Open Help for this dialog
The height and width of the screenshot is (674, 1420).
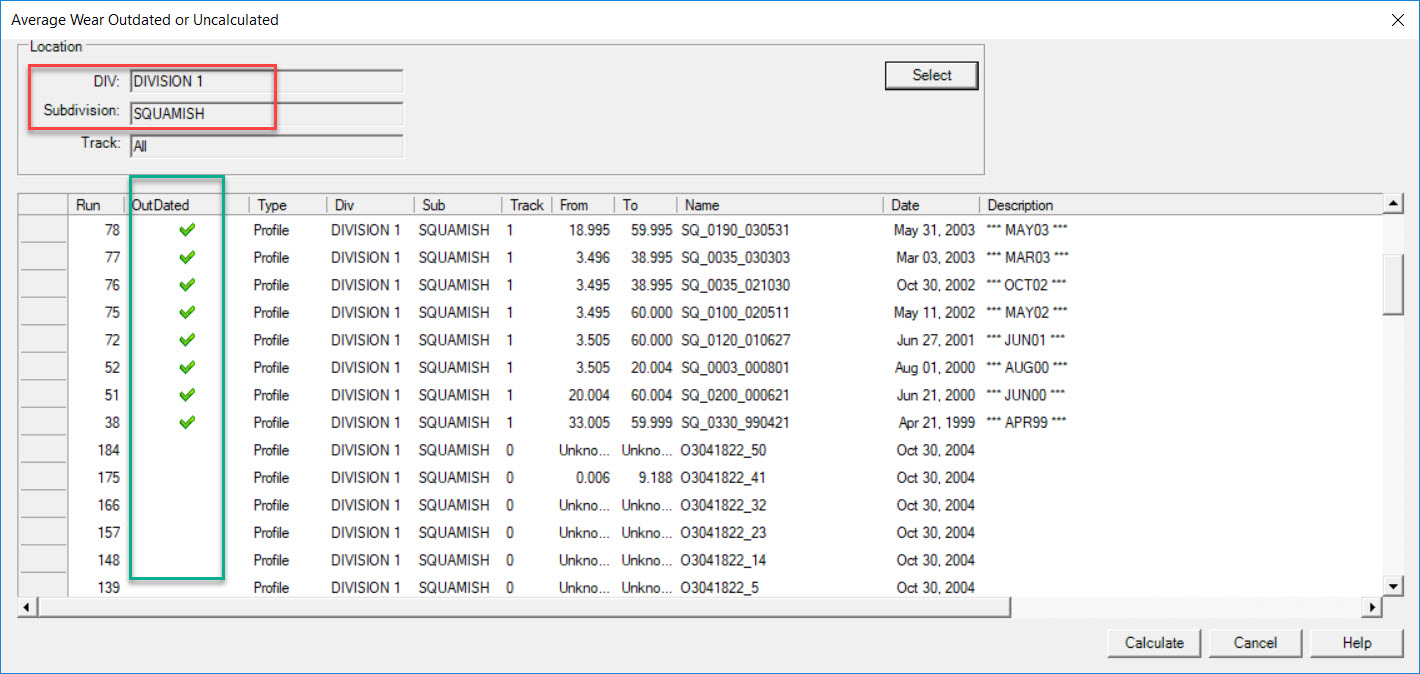(1356, 643)
